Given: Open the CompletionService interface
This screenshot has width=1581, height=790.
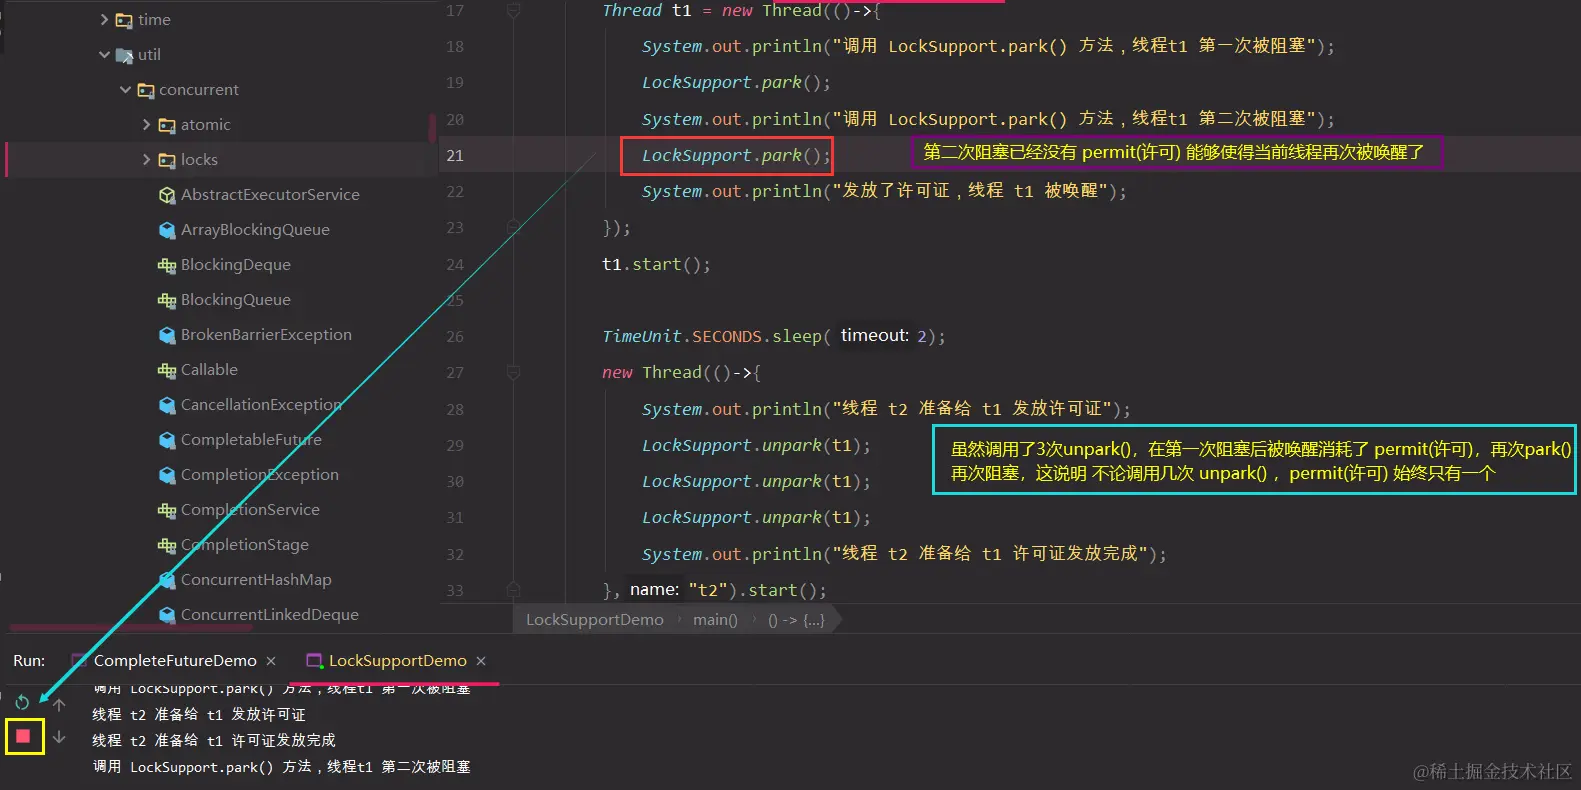Looking at the screenshot, I should pyautogui.click(x=250, y=510).
